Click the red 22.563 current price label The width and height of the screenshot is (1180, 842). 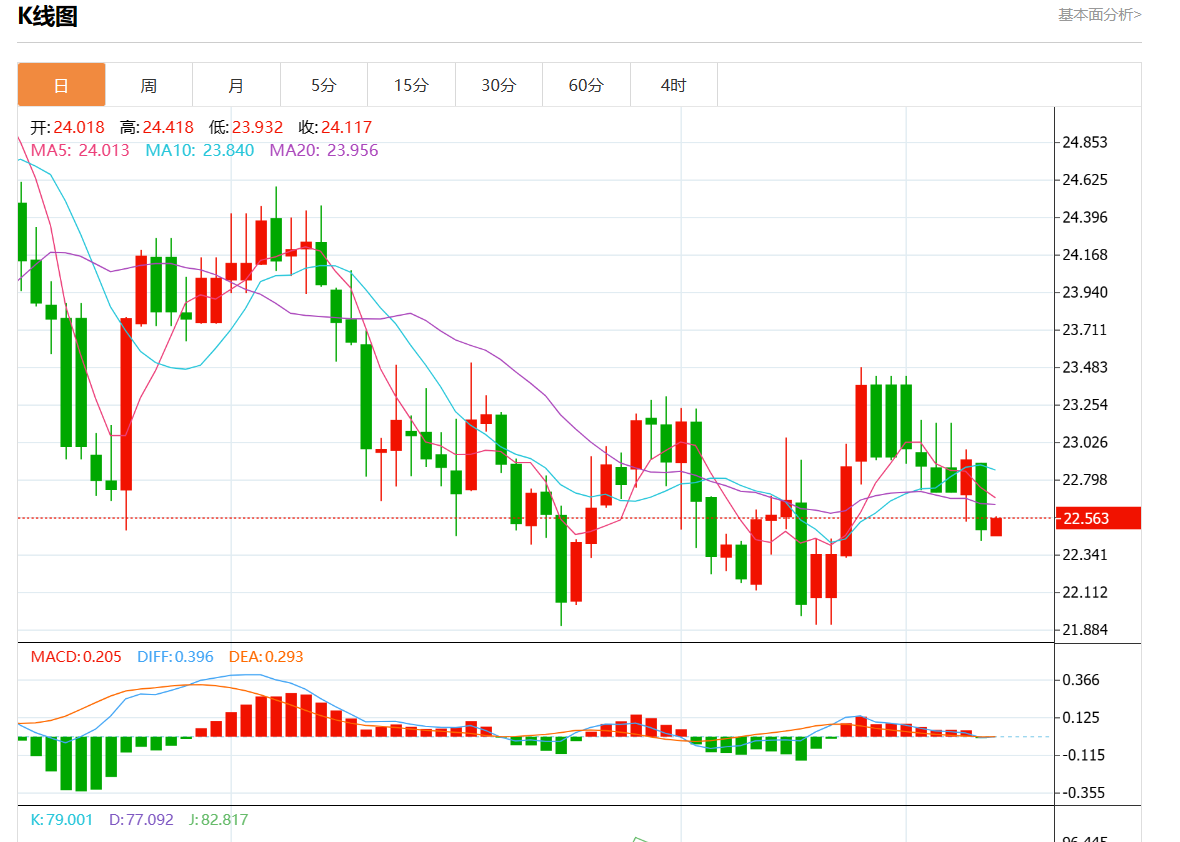[1098, 518]
